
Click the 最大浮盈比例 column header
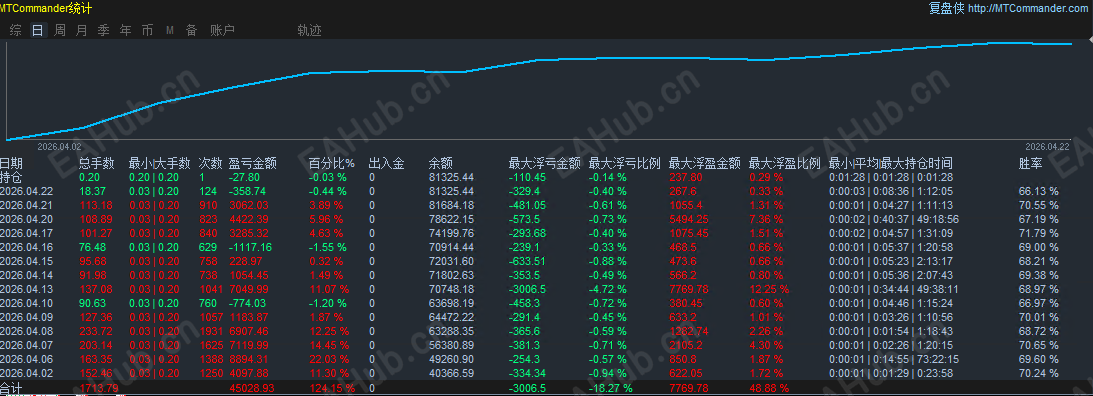click(785, 163)
